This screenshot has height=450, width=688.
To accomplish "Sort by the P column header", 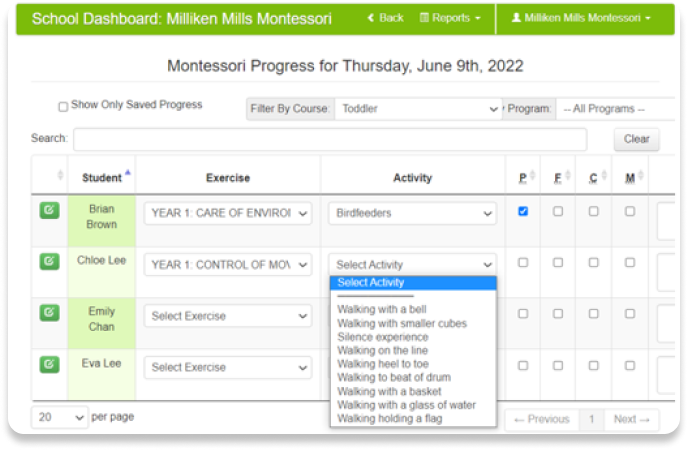I will click(x=523, y=178).
